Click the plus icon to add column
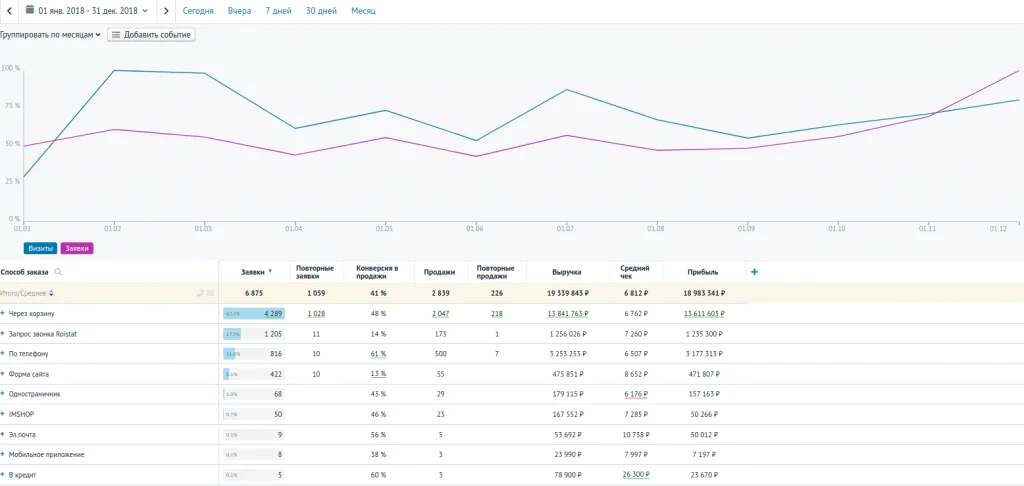This screenshot has height=486, width=1024. click(x=754, y=272)
